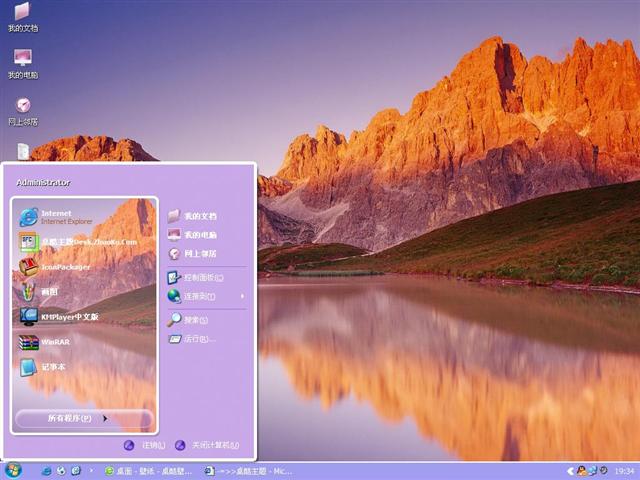The image size is (640, 480).
Task: Open 网上邻居 in Start menu right pane
Action: pyautogui.click(x=192, y=253)
